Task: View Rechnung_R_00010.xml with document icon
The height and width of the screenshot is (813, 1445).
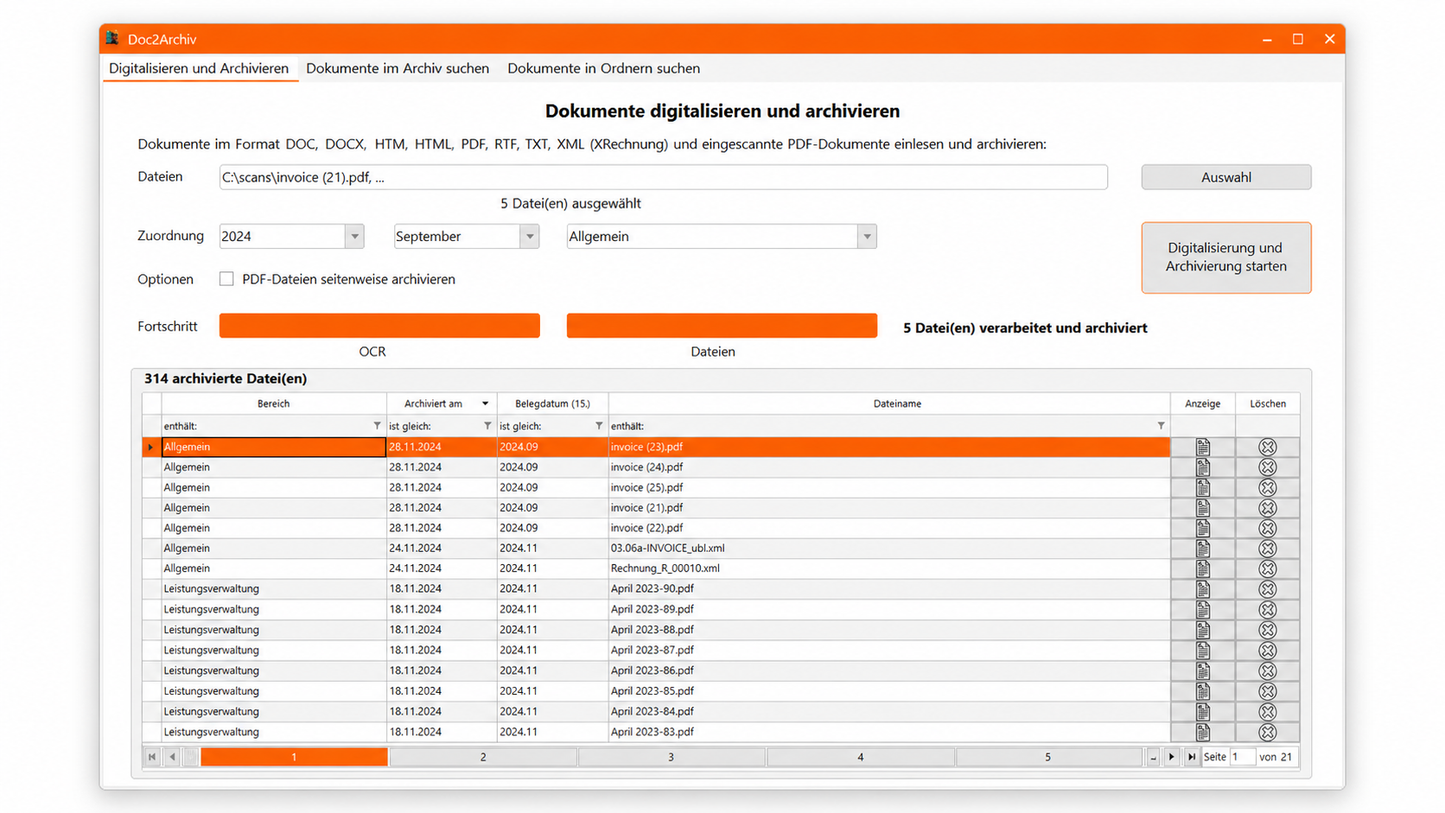Action: pos(1202,569)
